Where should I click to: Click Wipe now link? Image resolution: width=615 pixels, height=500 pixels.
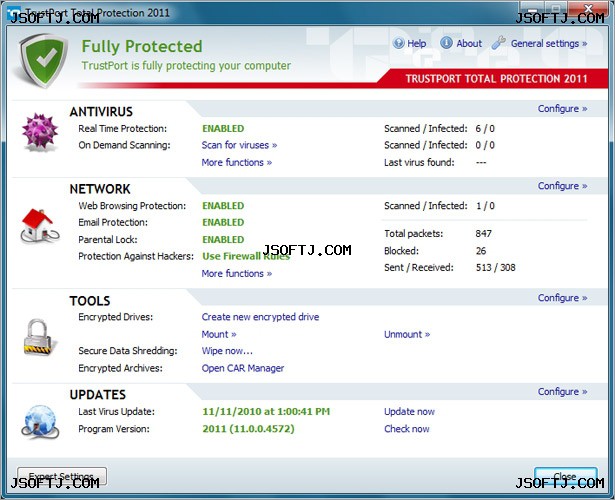tap(227, 351)
